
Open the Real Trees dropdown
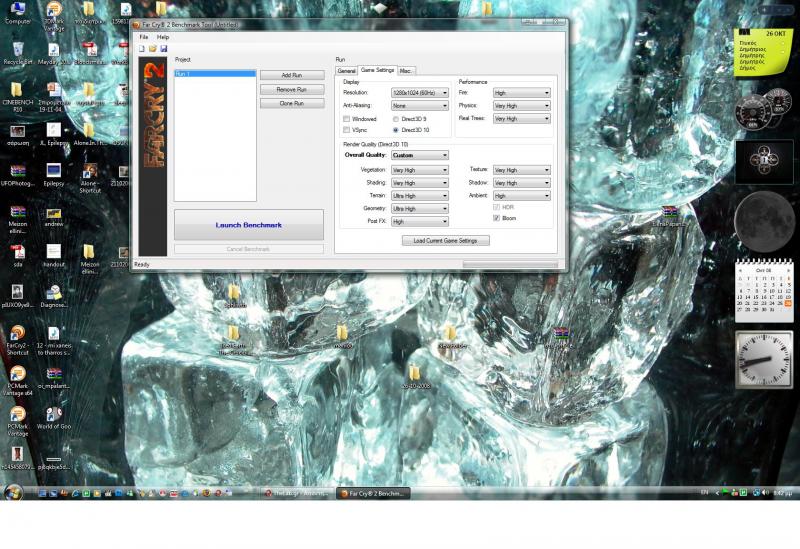[x=521, y=118]
